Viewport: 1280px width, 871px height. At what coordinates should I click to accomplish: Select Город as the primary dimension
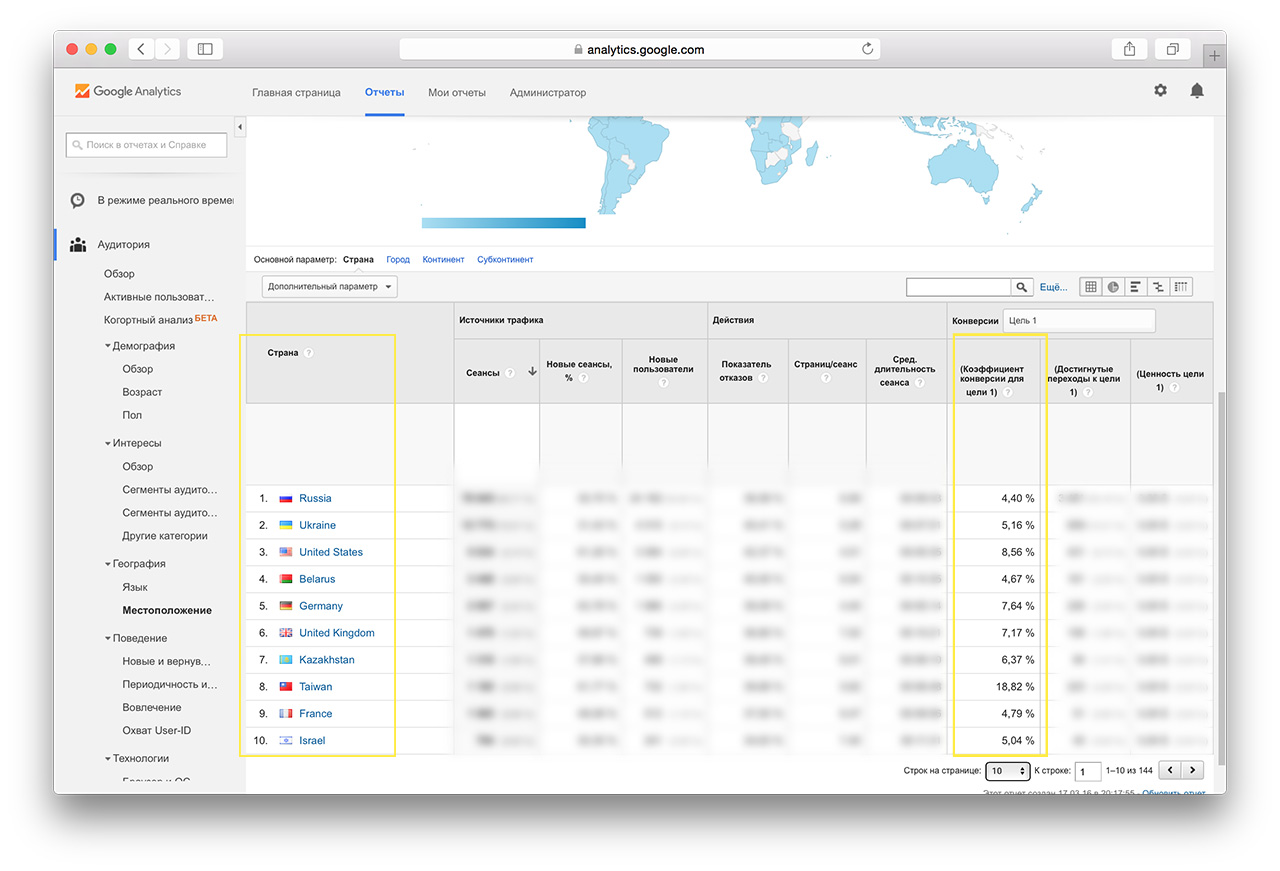click(x=398, y=259)
